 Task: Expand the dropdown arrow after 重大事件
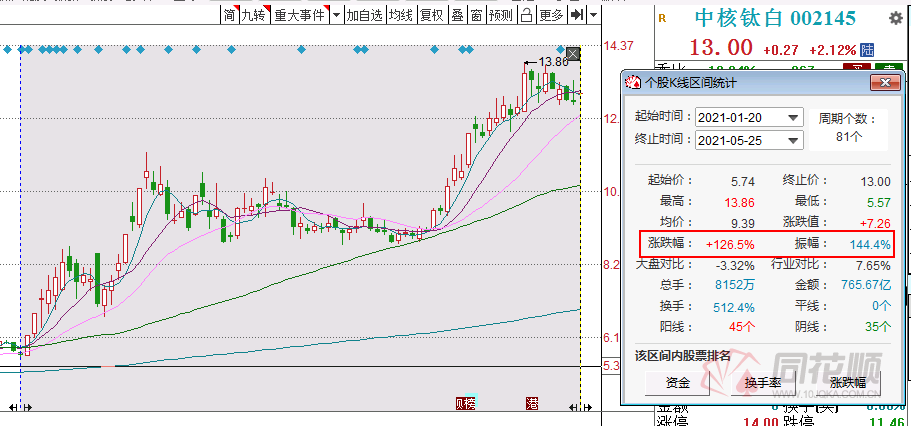(x=336, y=15)
